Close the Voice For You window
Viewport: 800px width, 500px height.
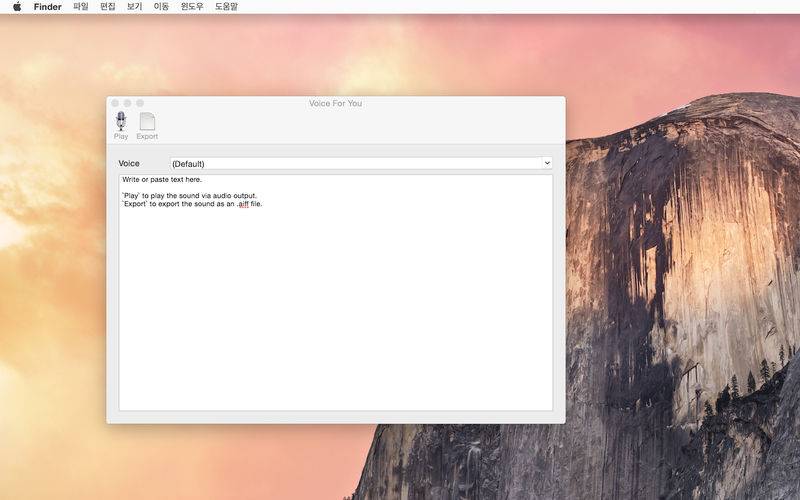tap(115, 103)
